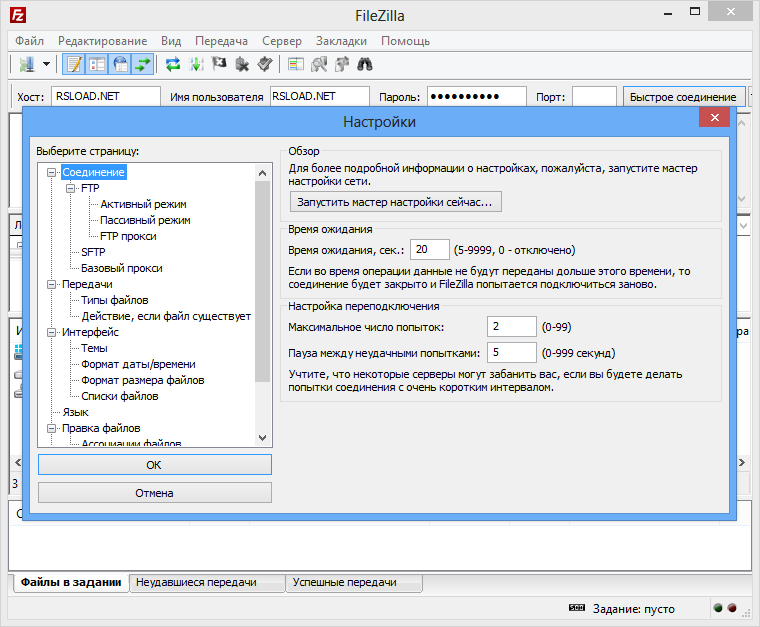Select Списки файлов settings page
The image size is (760, 627).
click(x=120, y=396)
